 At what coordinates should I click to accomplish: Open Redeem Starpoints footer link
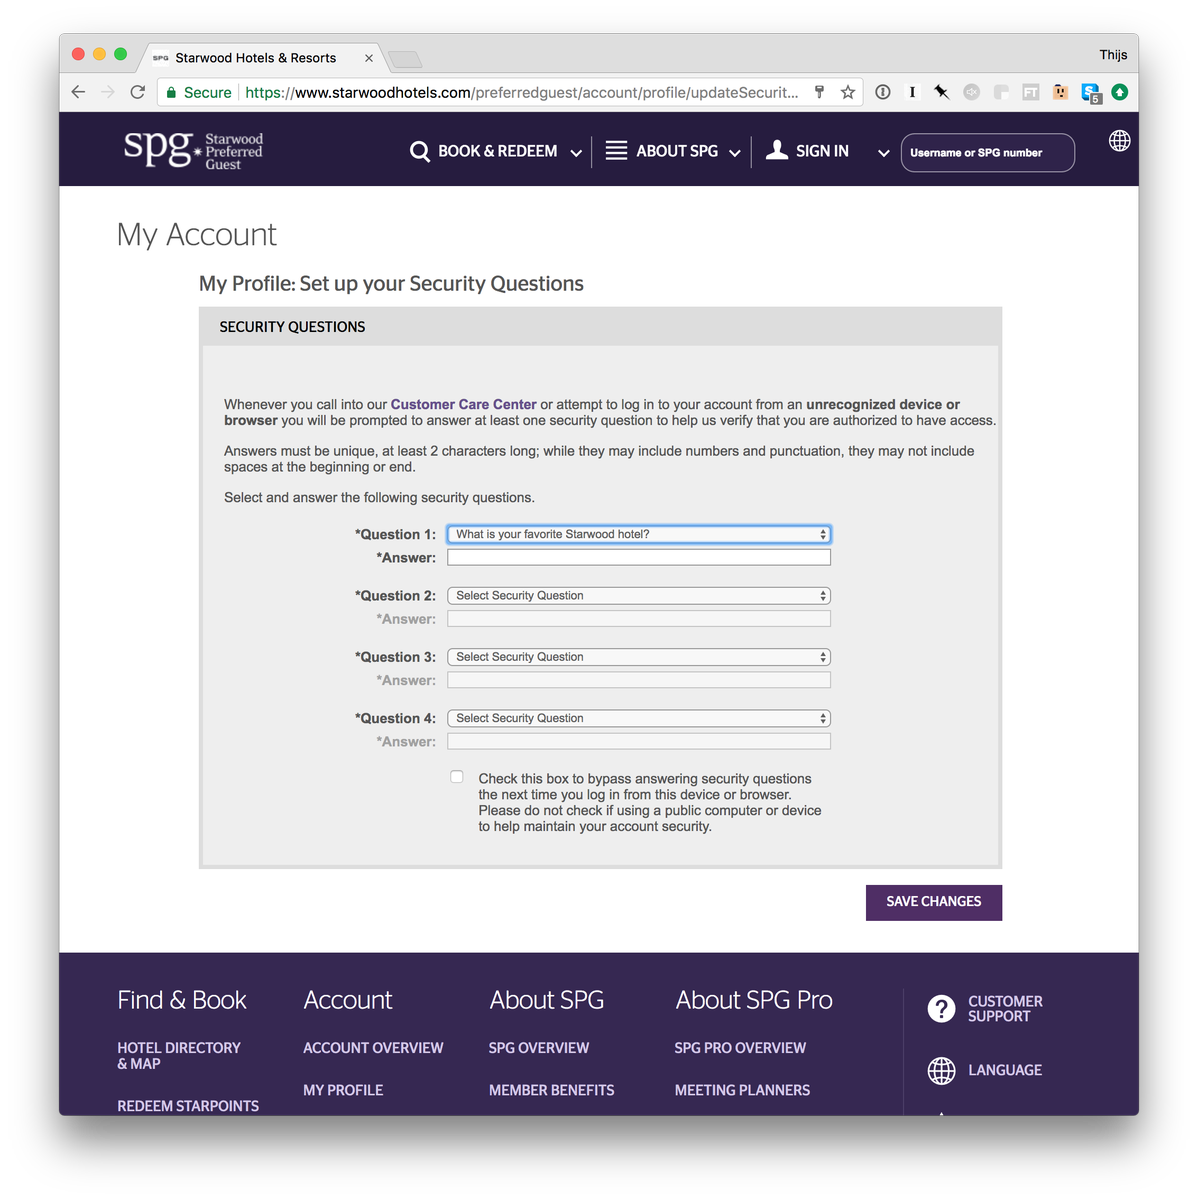pos(188,1106)
